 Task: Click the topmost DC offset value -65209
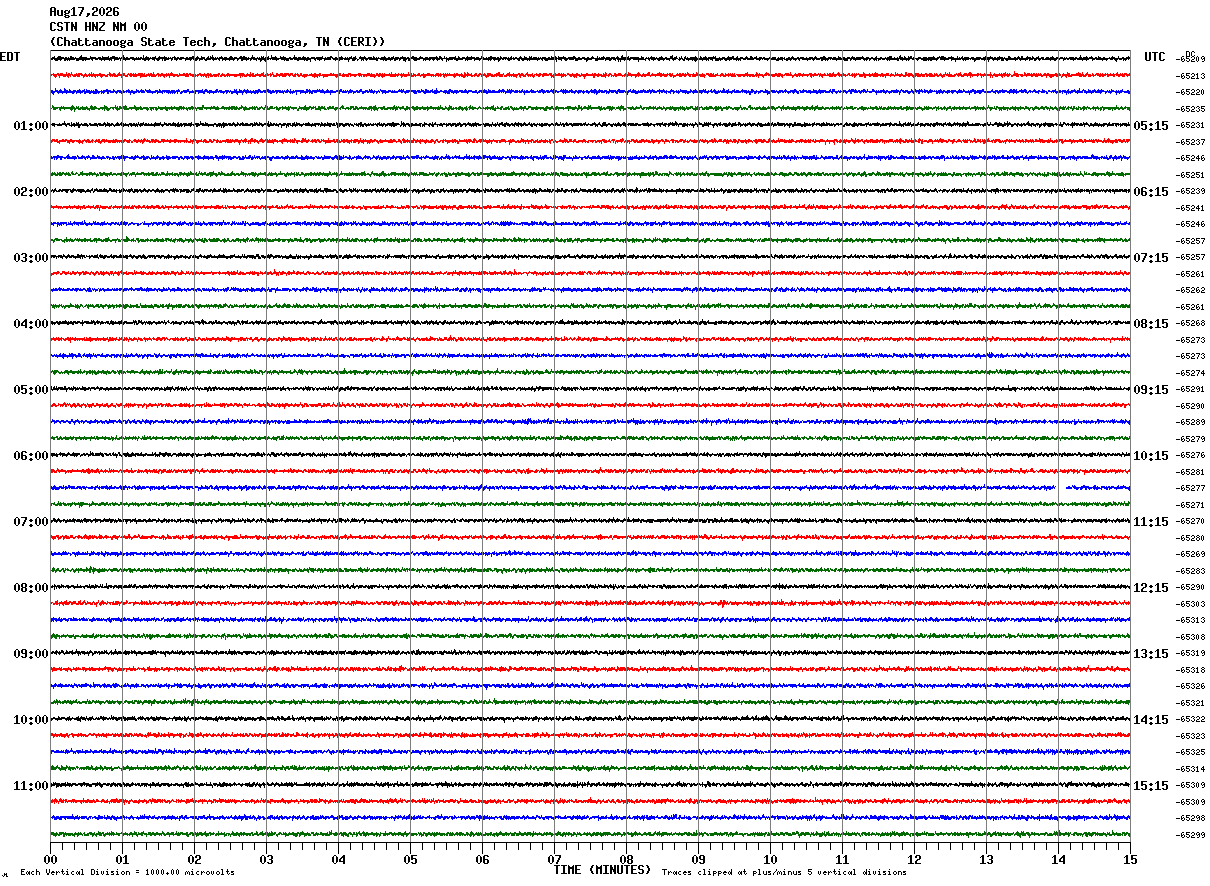pos(1191,60)
